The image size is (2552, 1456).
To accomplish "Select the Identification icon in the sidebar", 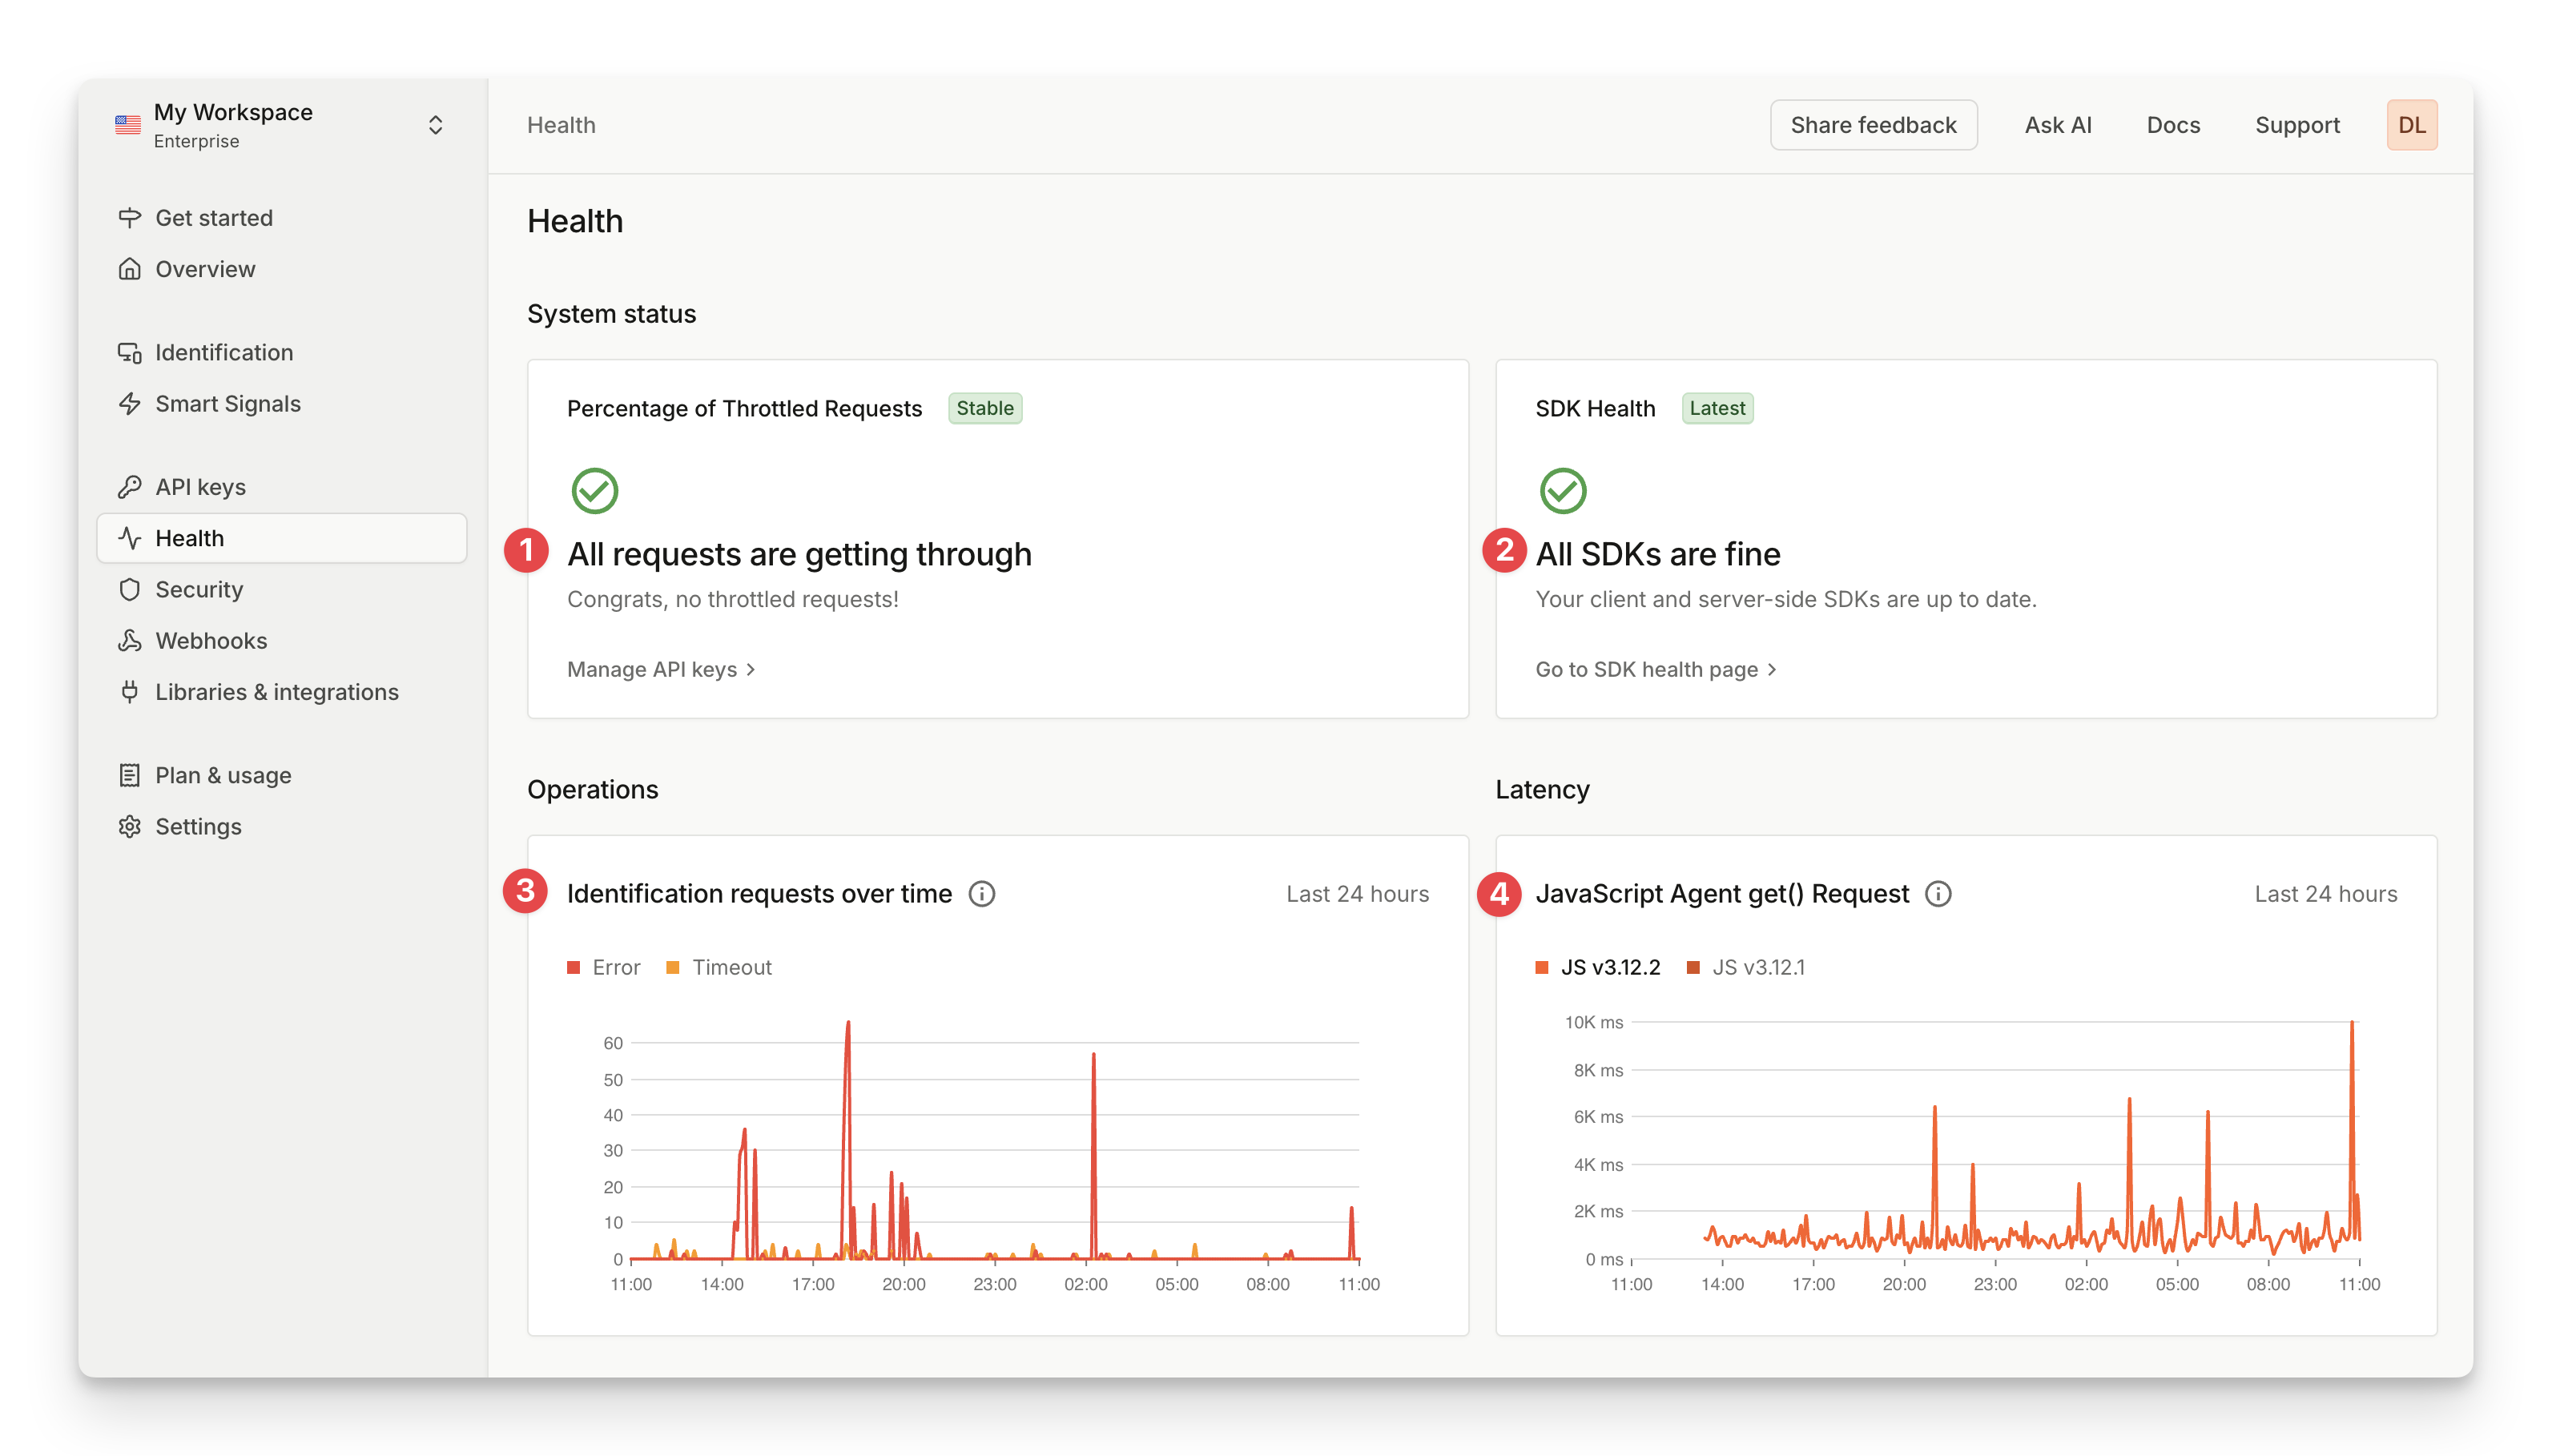I will coord(131,352).
